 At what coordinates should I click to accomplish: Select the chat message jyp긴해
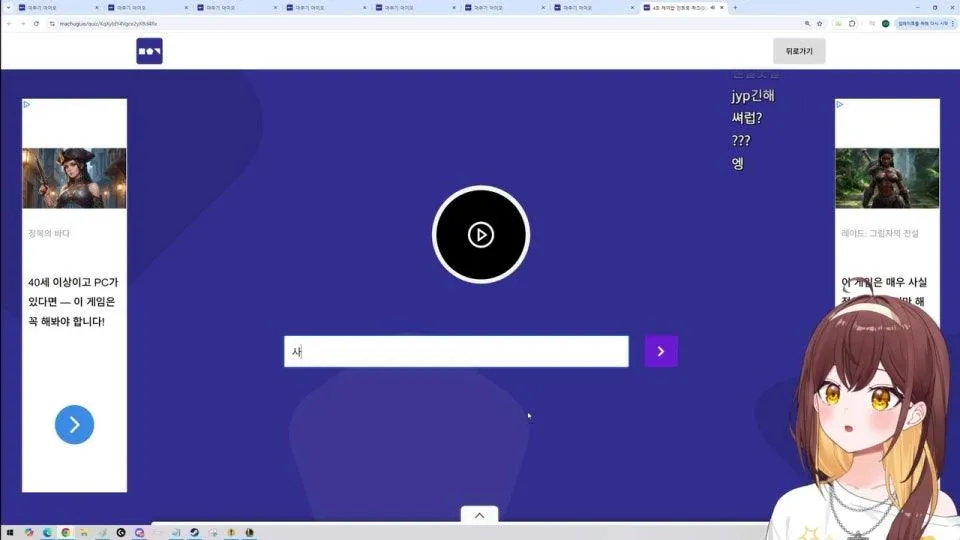pos(753,96)
